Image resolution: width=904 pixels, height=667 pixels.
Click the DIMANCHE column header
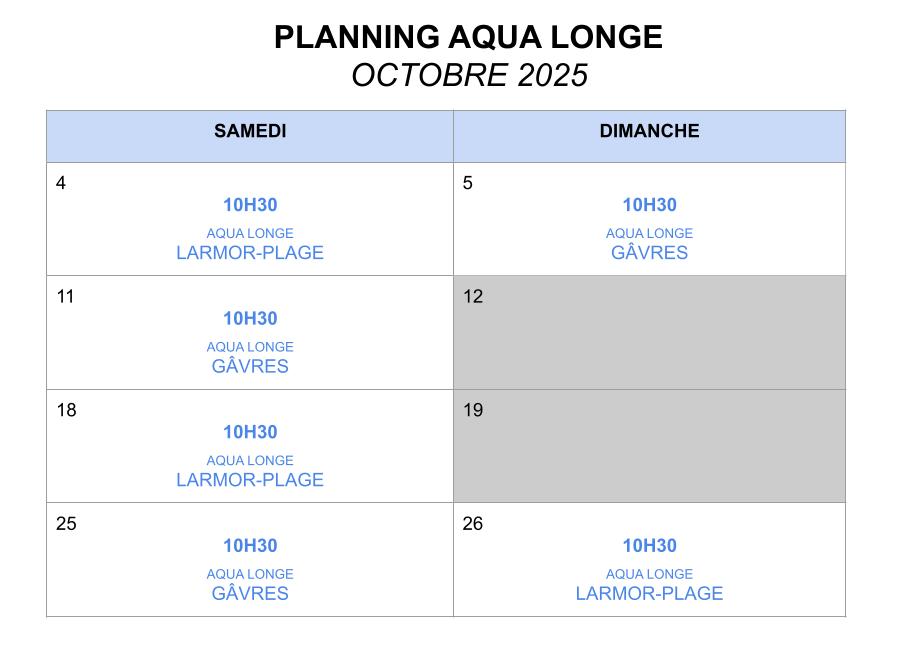pyautogui.click(x=649, y=131)
